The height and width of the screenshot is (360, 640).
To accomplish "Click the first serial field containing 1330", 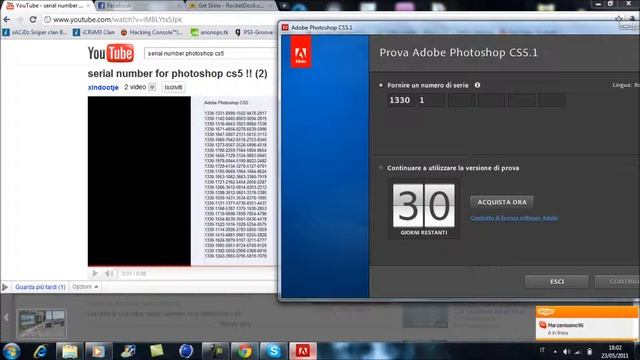I will click(400, 100).
